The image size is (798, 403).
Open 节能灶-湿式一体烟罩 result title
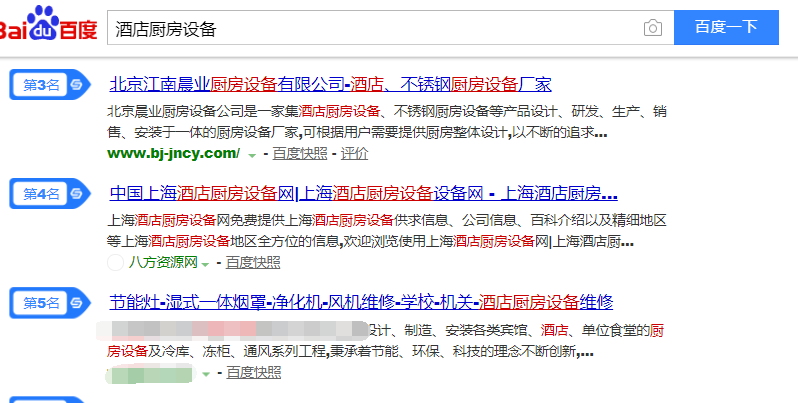tap(361, 302)
